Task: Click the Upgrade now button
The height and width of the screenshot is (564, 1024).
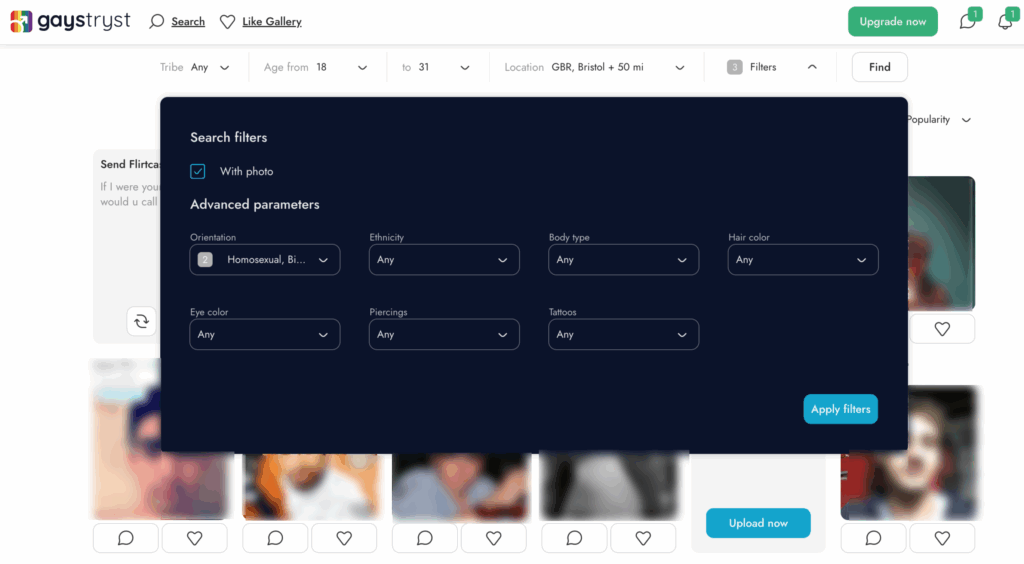Action: [892, 22]
